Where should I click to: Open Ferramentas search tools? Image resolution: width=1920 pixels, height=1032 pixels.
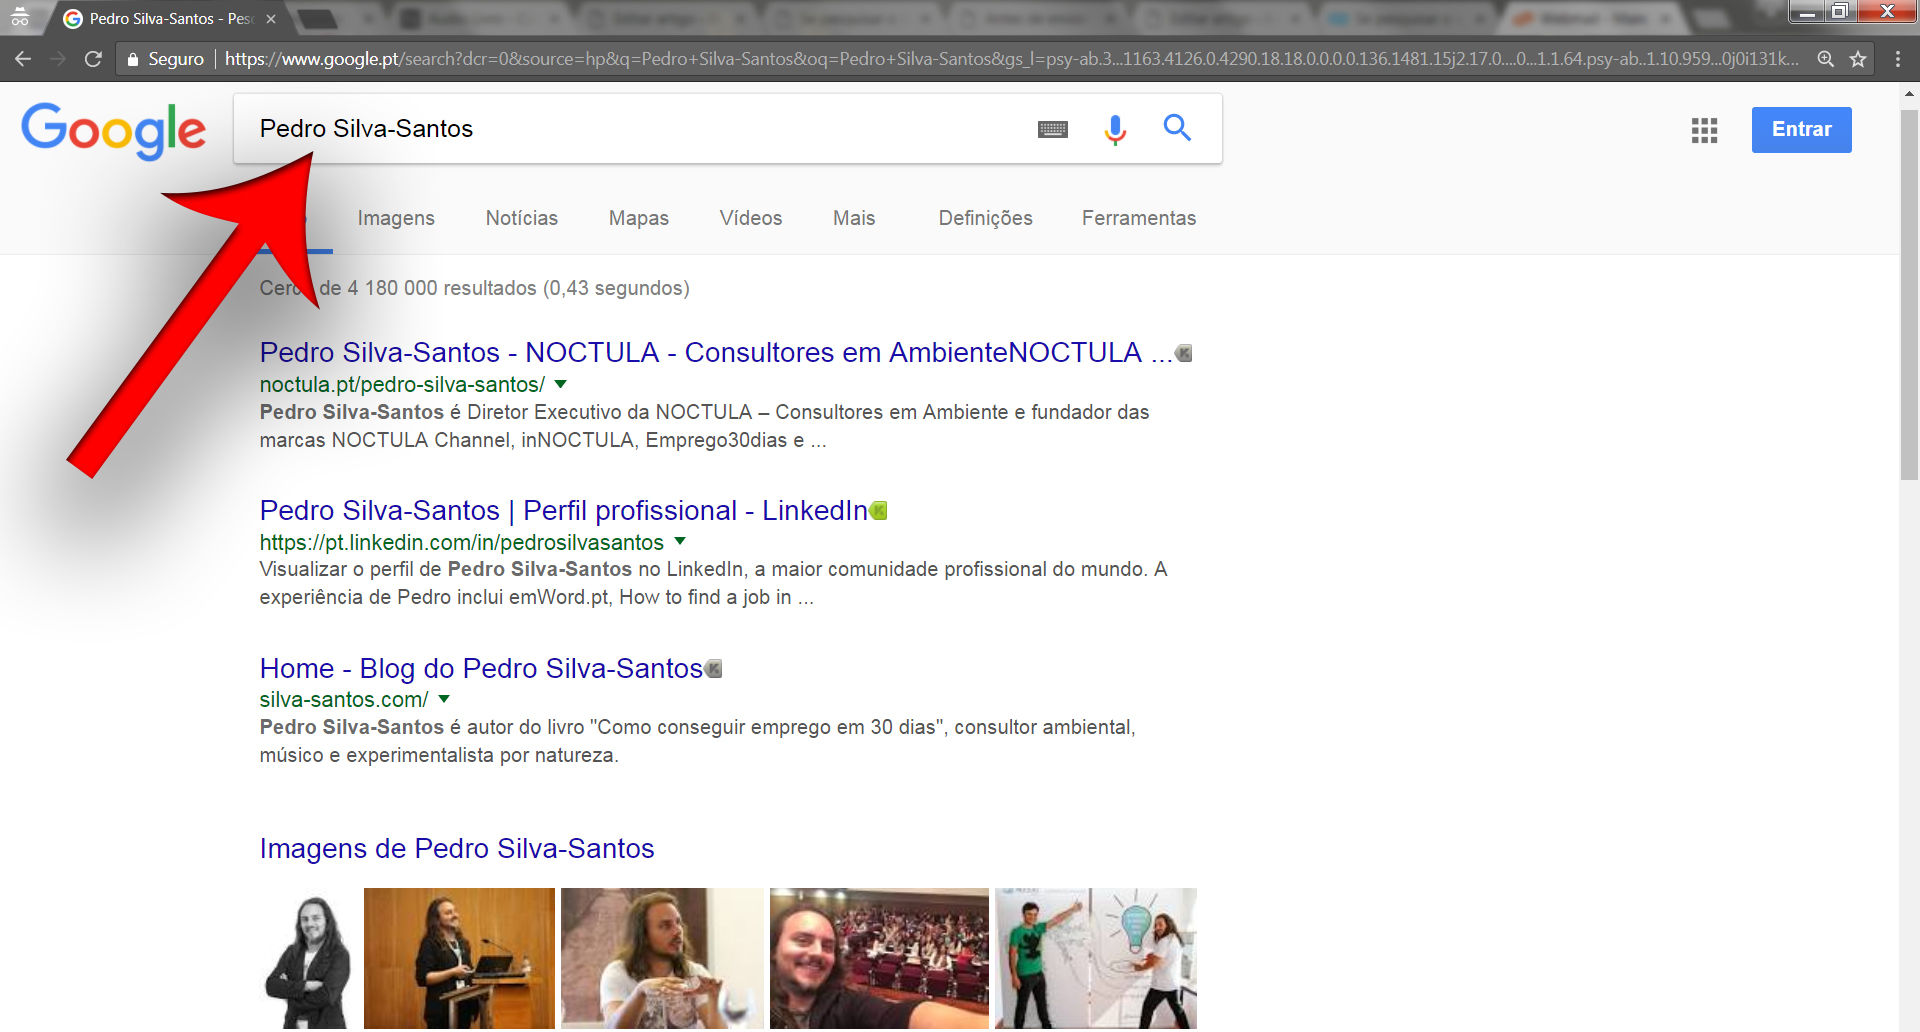click(x=1139, y=218)
